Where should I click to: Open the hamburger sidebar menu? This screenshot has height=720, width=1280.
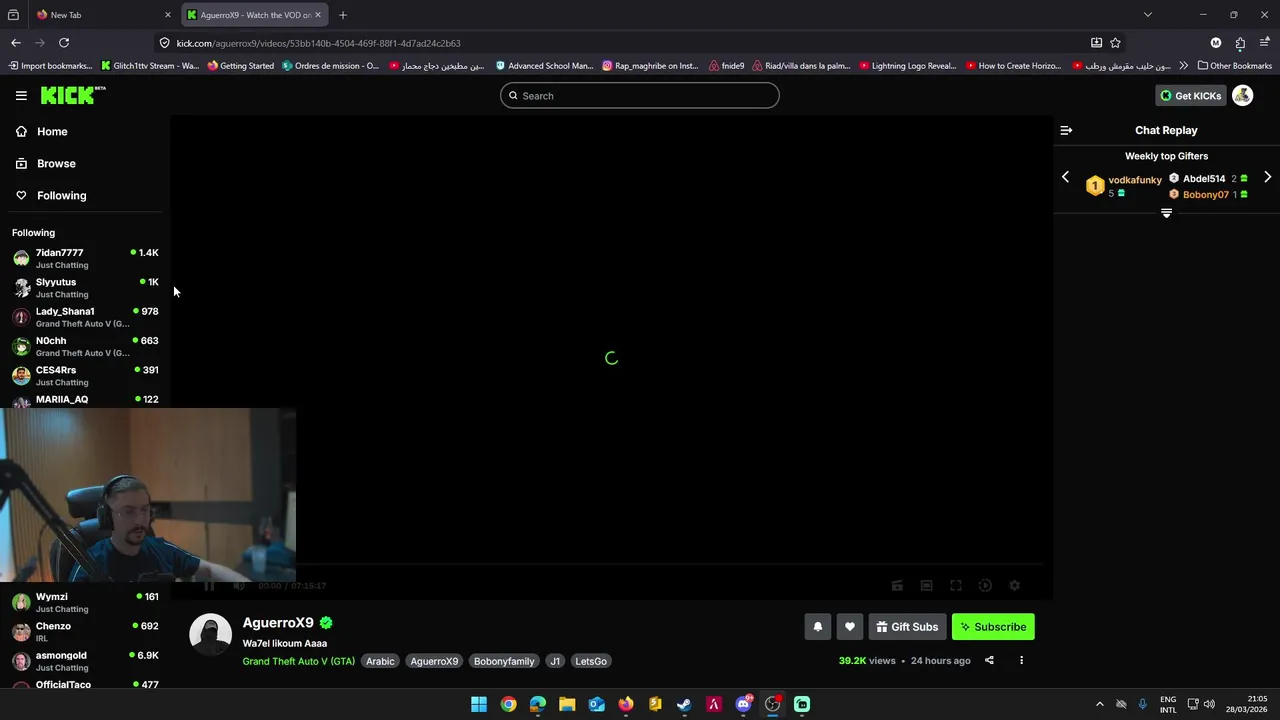point(21,96)
